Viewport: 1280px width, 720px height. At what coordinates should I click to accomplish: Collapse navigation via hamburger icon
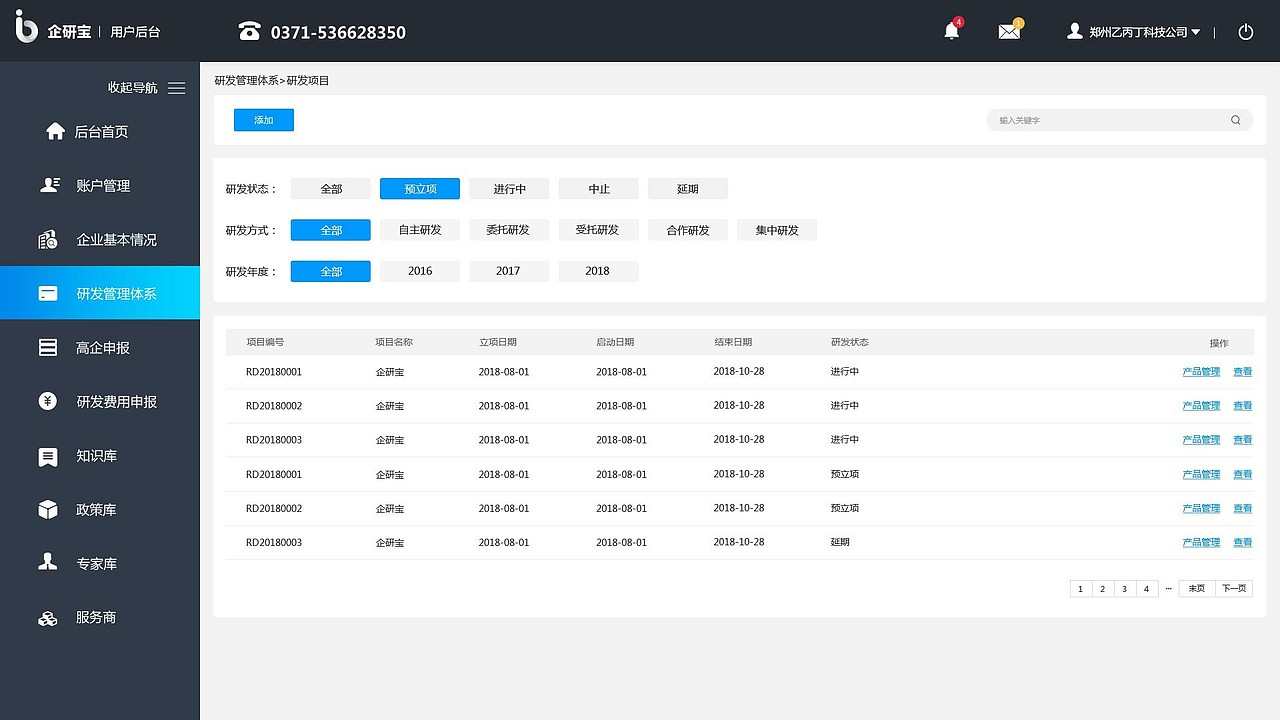point(177,88)
